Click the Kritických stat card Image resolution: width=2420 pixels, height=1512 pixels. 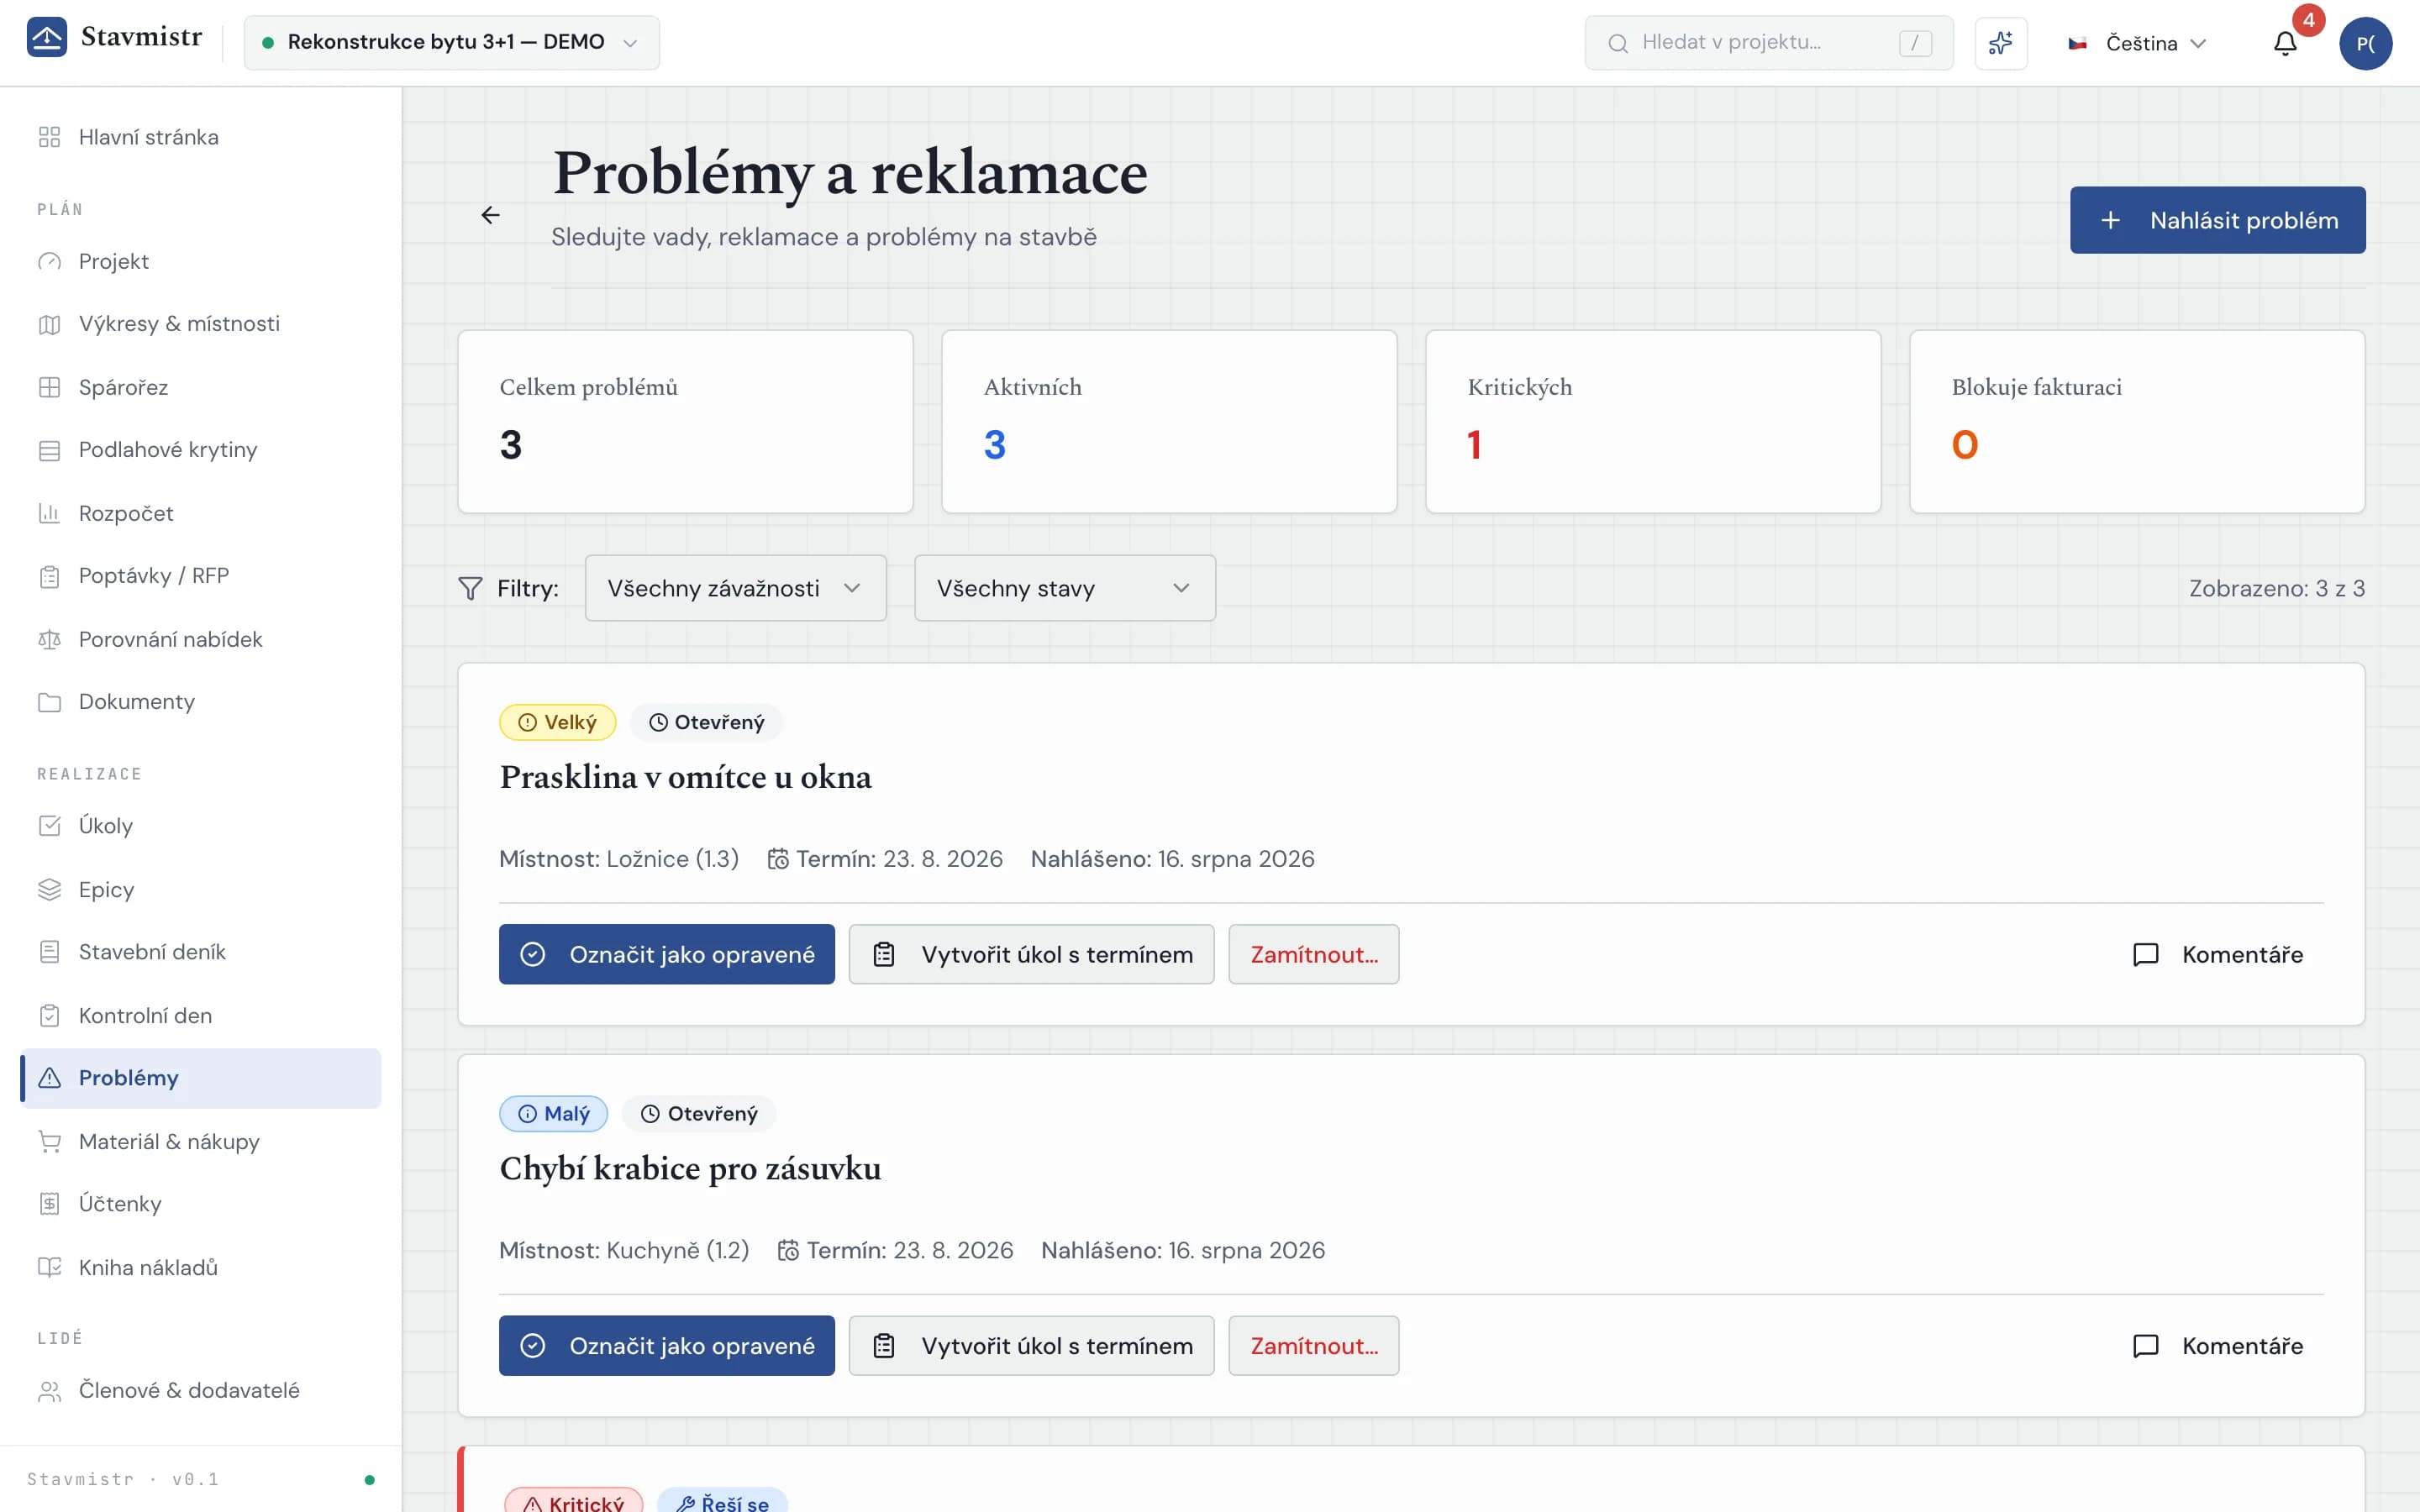(x=1652, y=421)
